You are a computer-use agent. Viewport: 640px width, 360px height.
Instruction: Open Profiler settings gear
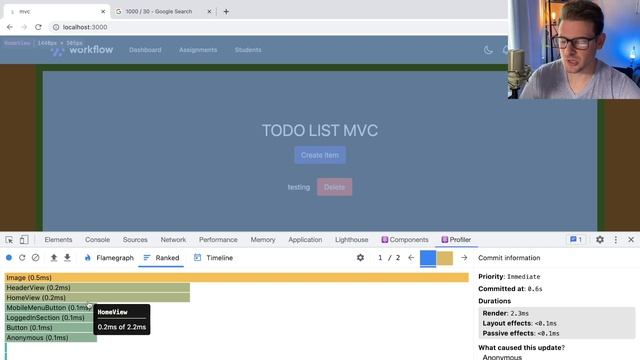[360, 258]
